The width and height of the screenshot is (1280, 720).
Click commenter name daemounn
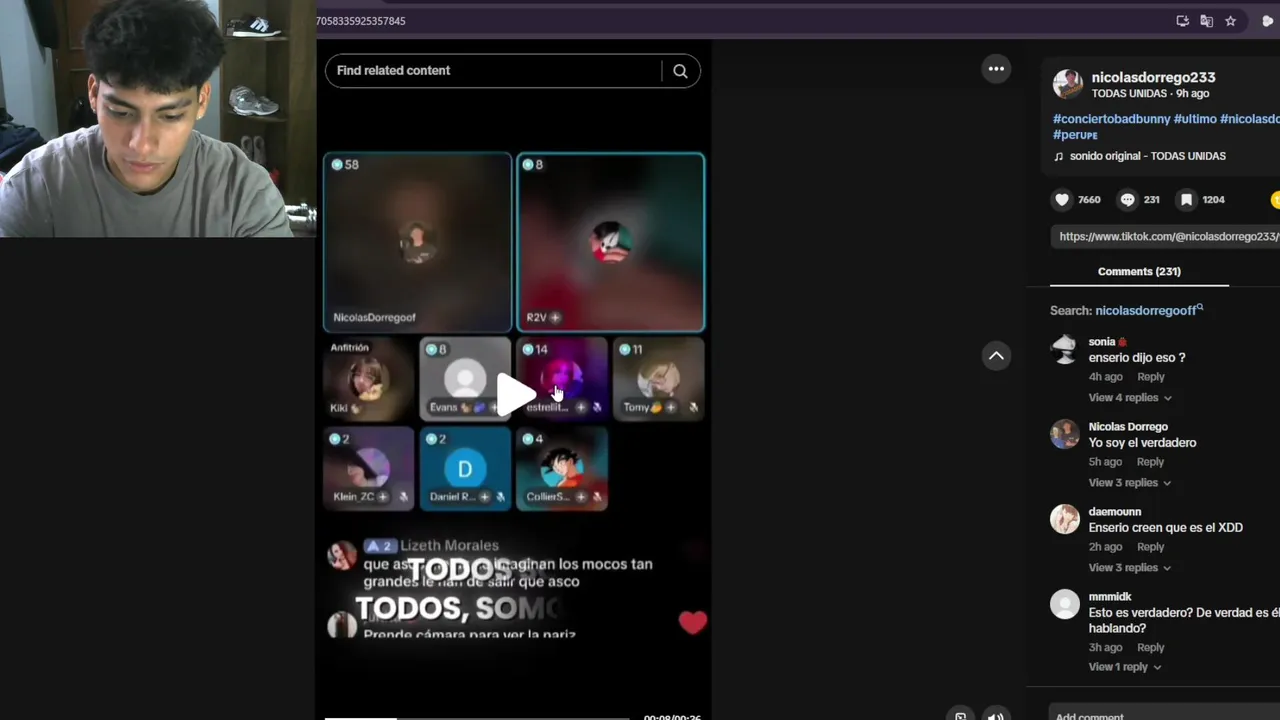[x=1114, y=512]
